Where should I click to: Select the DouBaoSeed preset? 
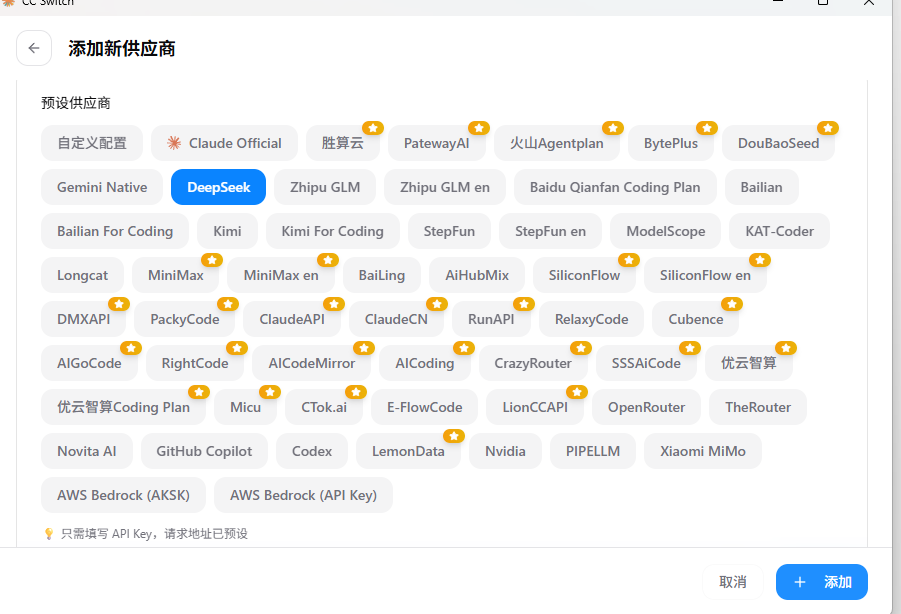pyautogui.click(x=779, y=143)
